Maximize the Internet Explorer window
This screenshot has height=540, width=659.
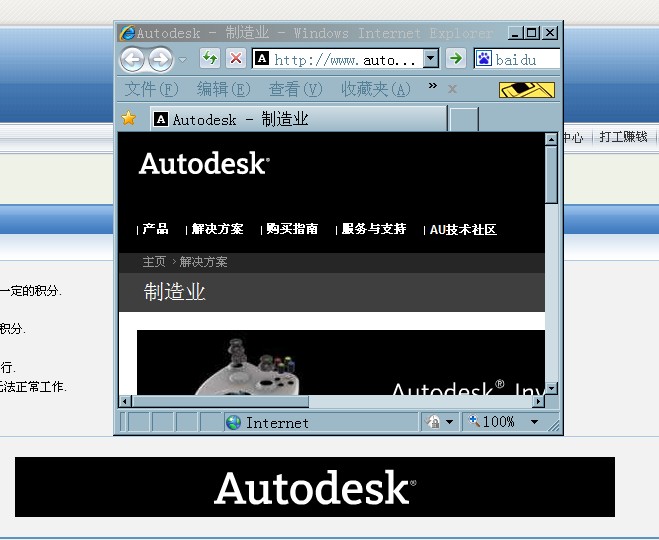[532, 33]
